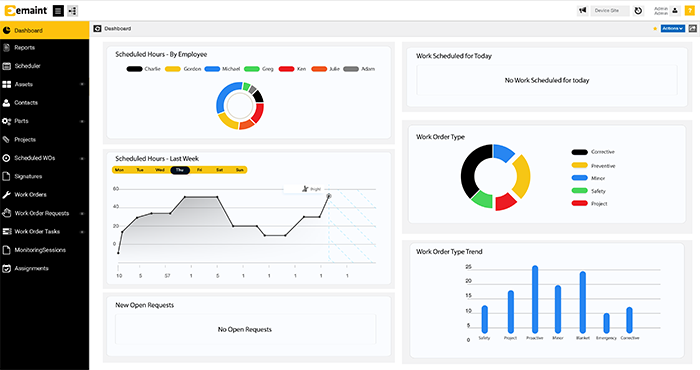Open the site tree hierarchy icon
The width and height of the screenshot is (700, 370).
click(x=72, y=11)
